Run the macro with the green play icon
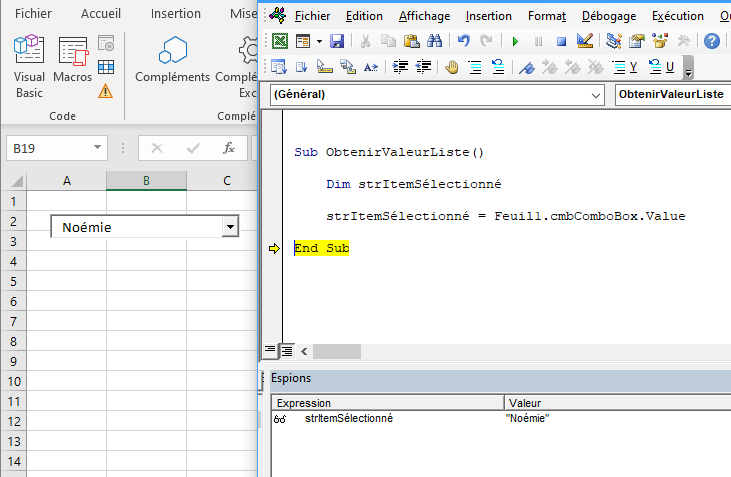 point(515,41)
